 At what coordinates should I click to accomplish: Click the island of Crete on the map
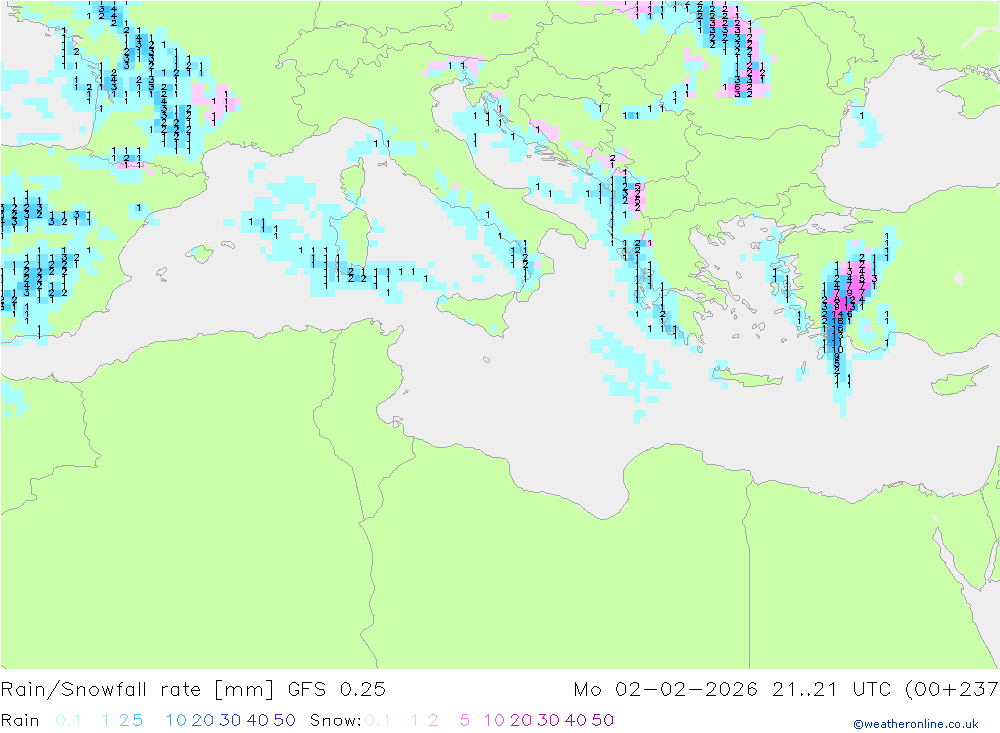747,379
